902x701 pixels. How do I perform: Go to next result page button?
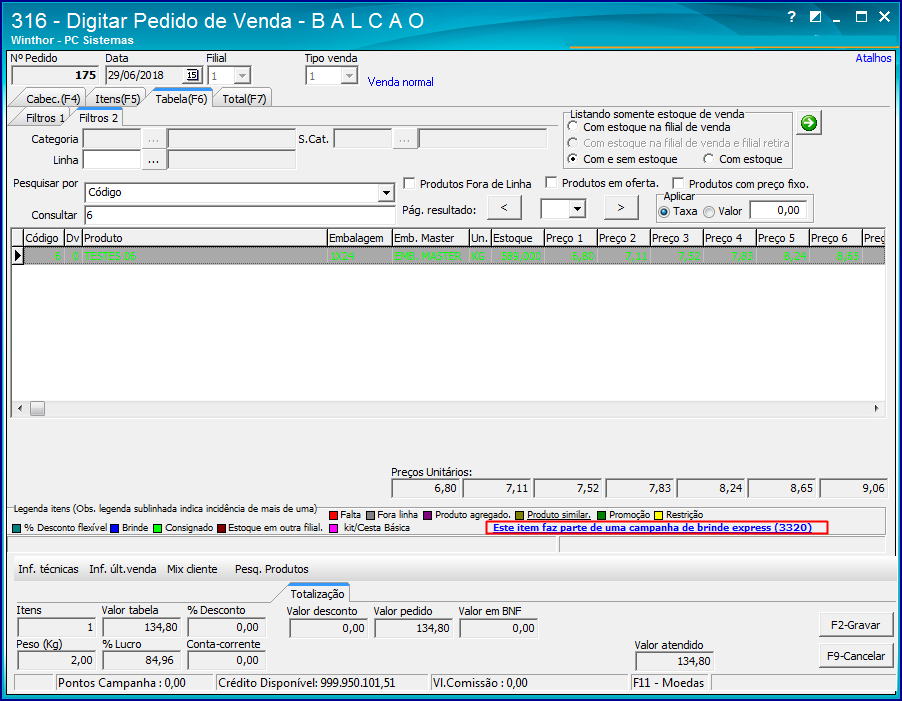pyautogui.click(x=621, y=208)
